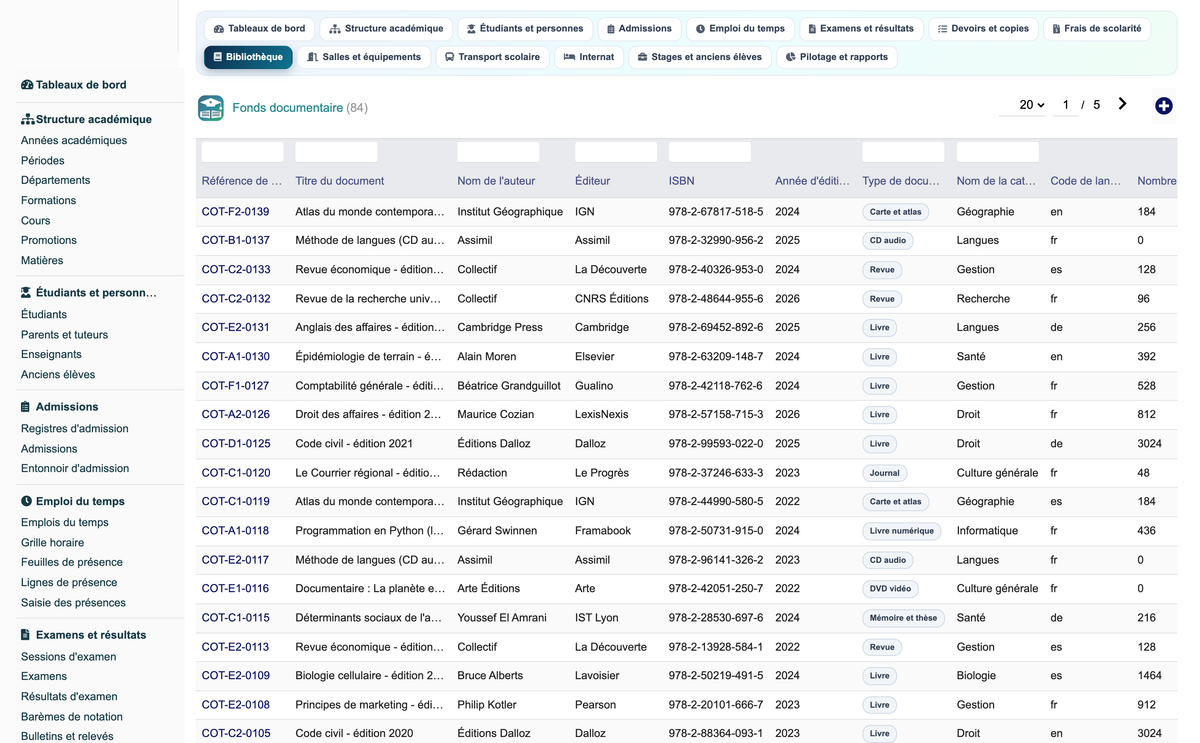Click the page number field
The height and width of the screenshot is (743, 1200).
(x=1066, y=105)
